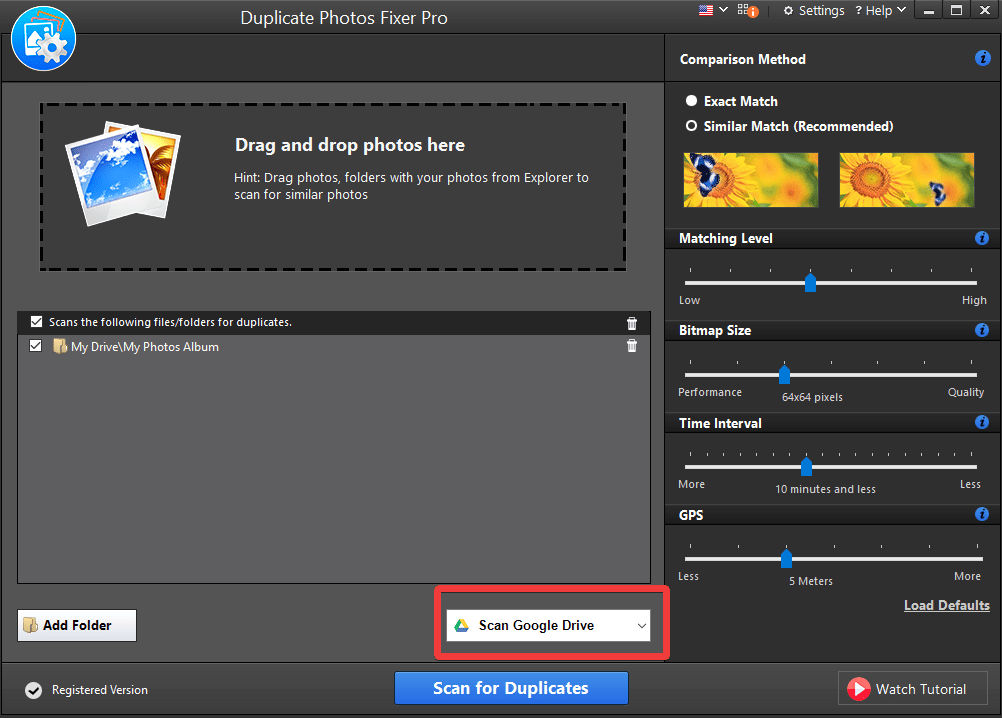Click the Time Interval info icon
Viewport: 1002px width, 718px height.
point(982,422)
